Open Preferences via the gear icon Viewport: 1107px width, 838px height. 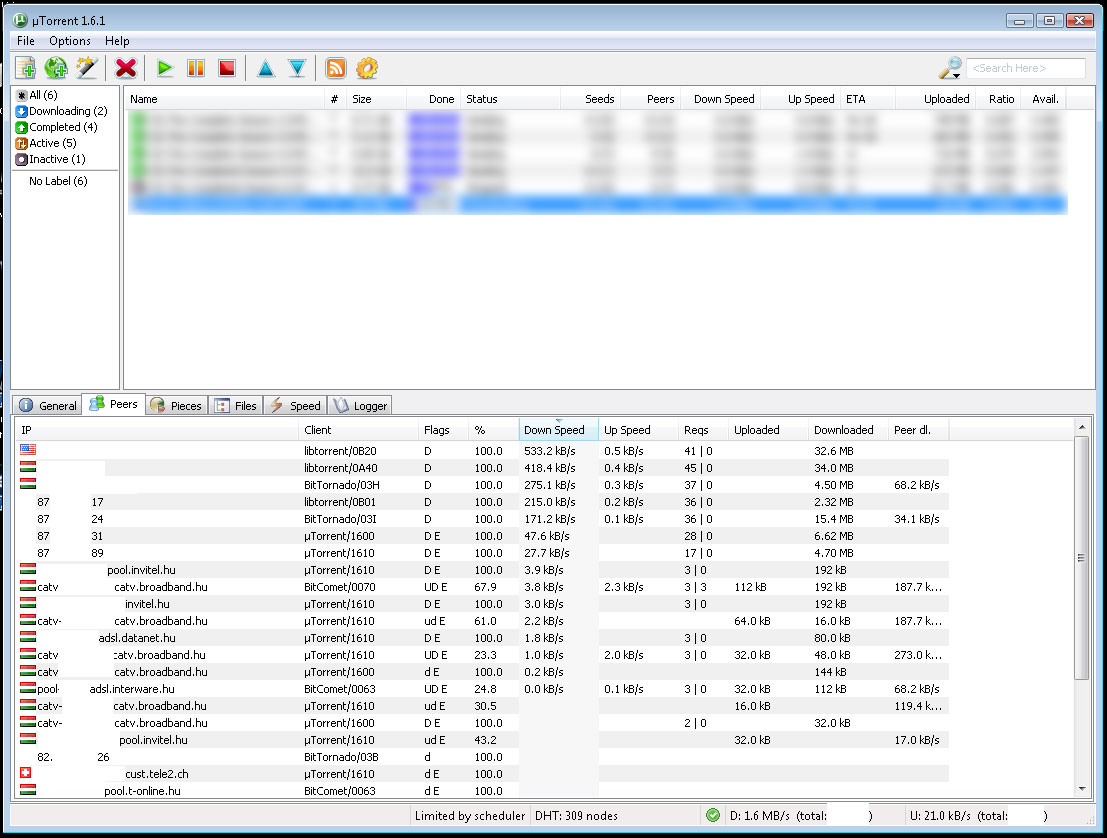tap(367, 68)
